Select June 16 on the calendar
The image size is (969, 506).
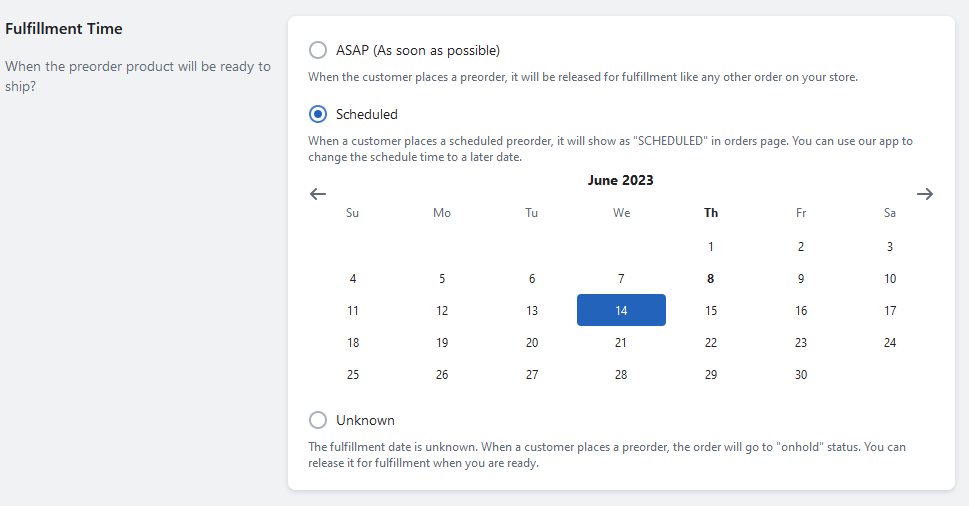[x=800, y=311]
